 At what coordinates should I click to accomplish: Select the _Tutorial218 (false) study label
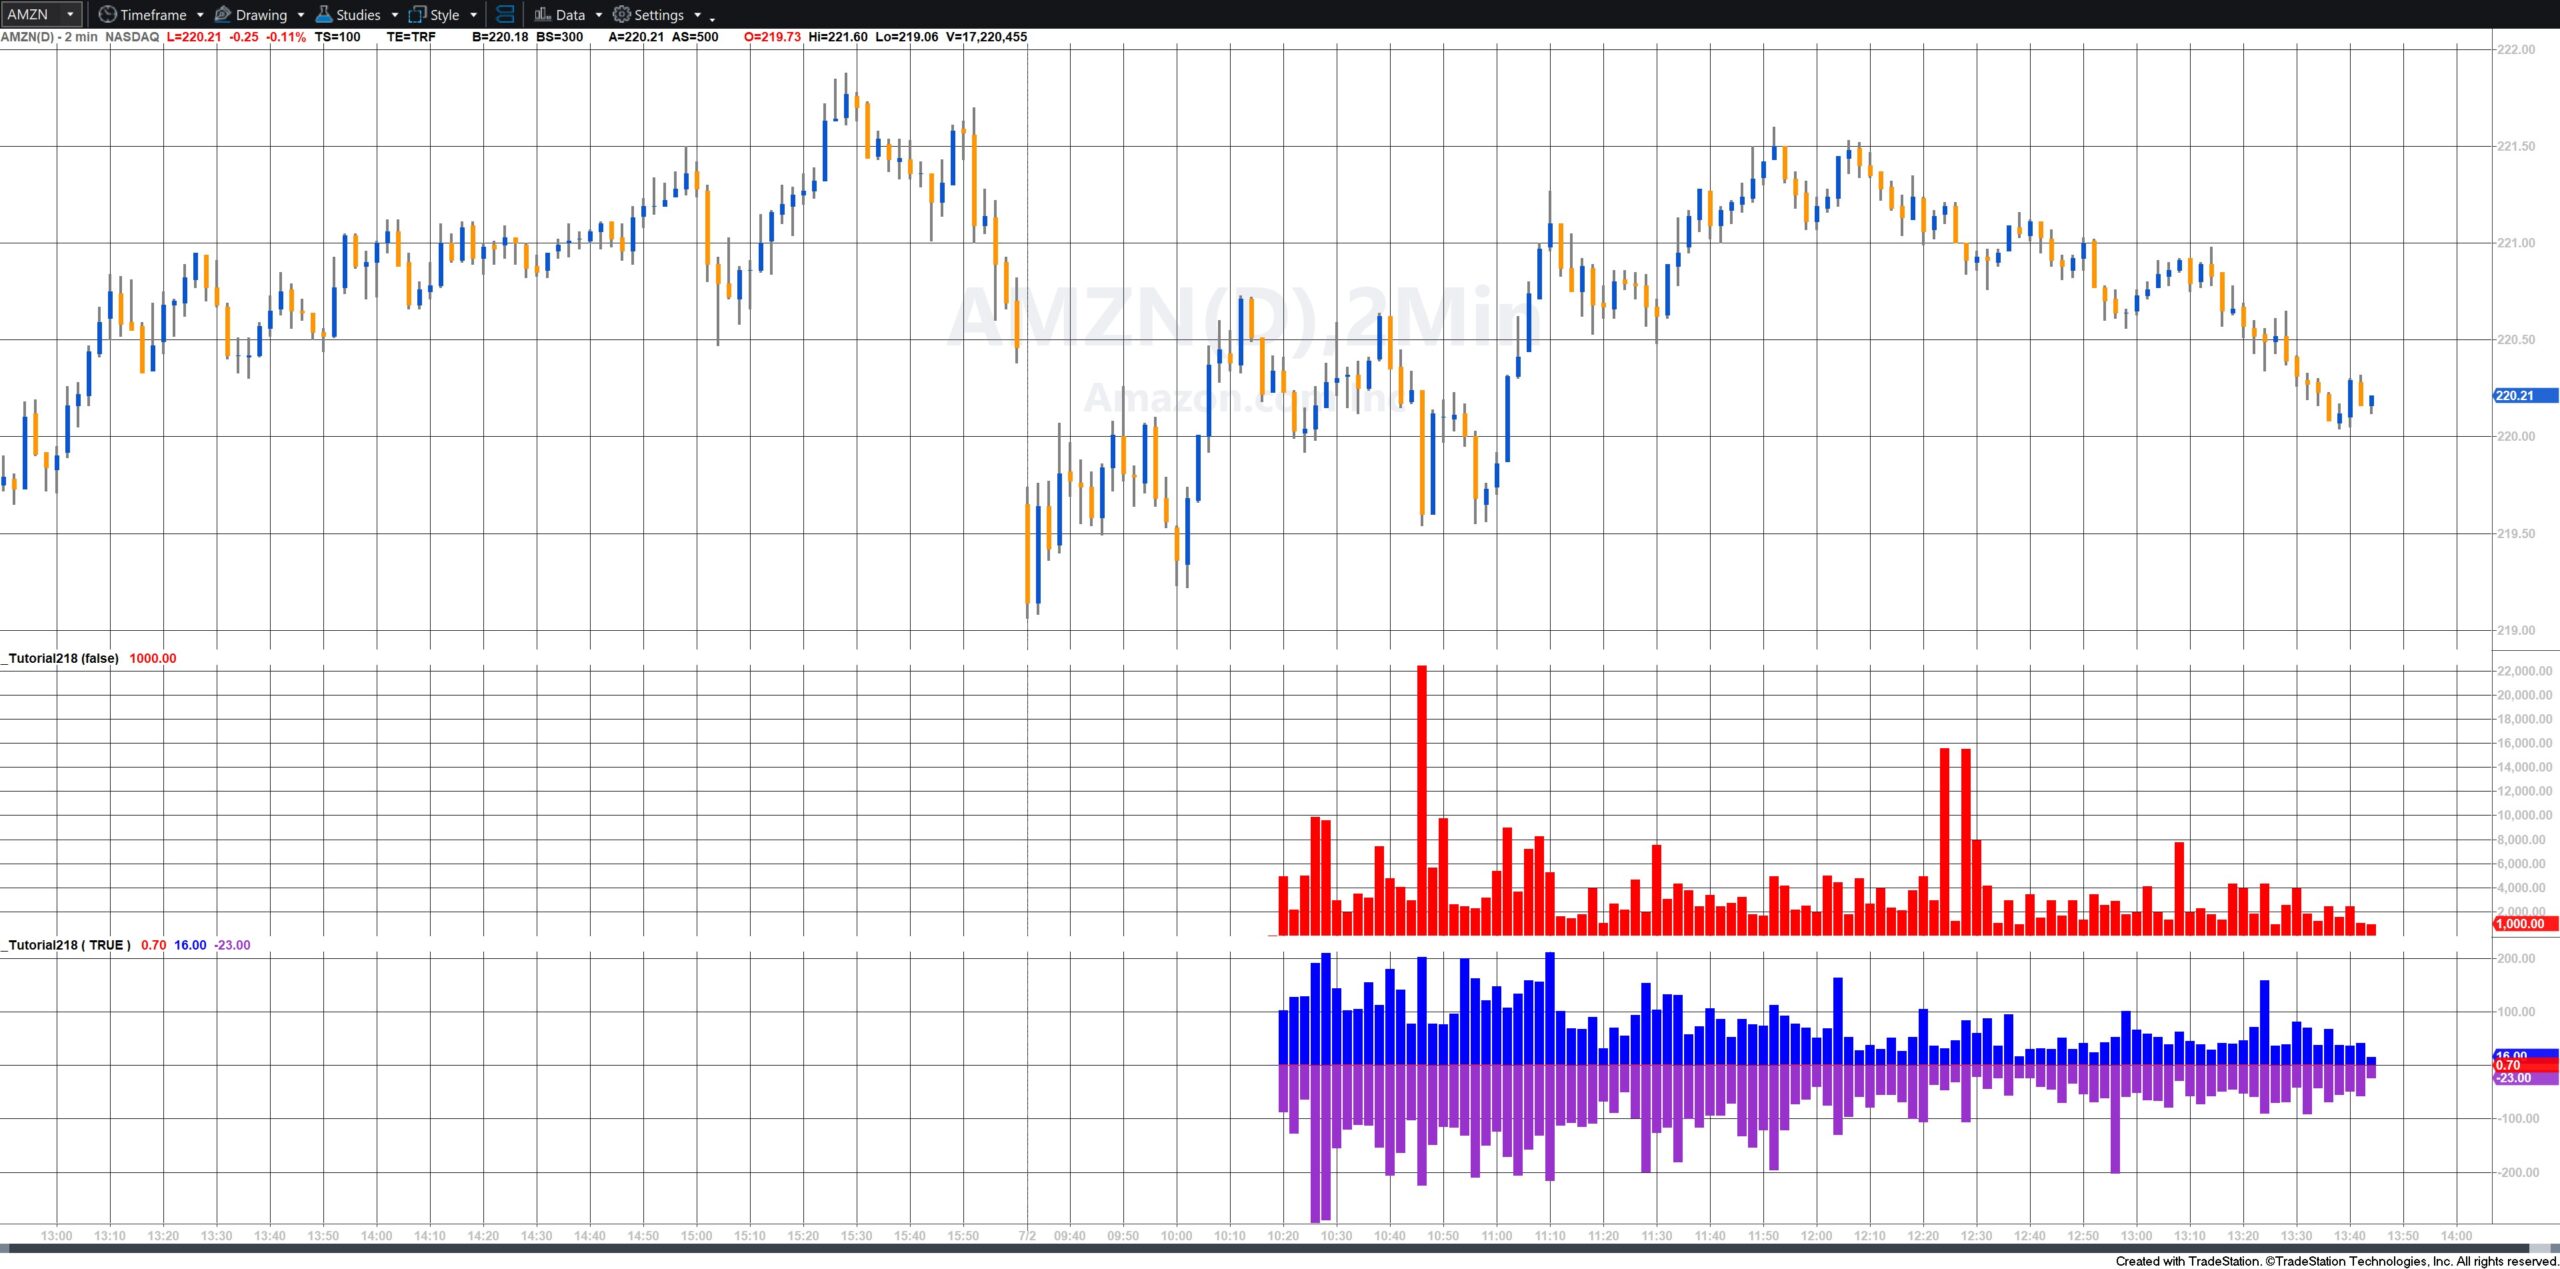[x=61, y=658]
